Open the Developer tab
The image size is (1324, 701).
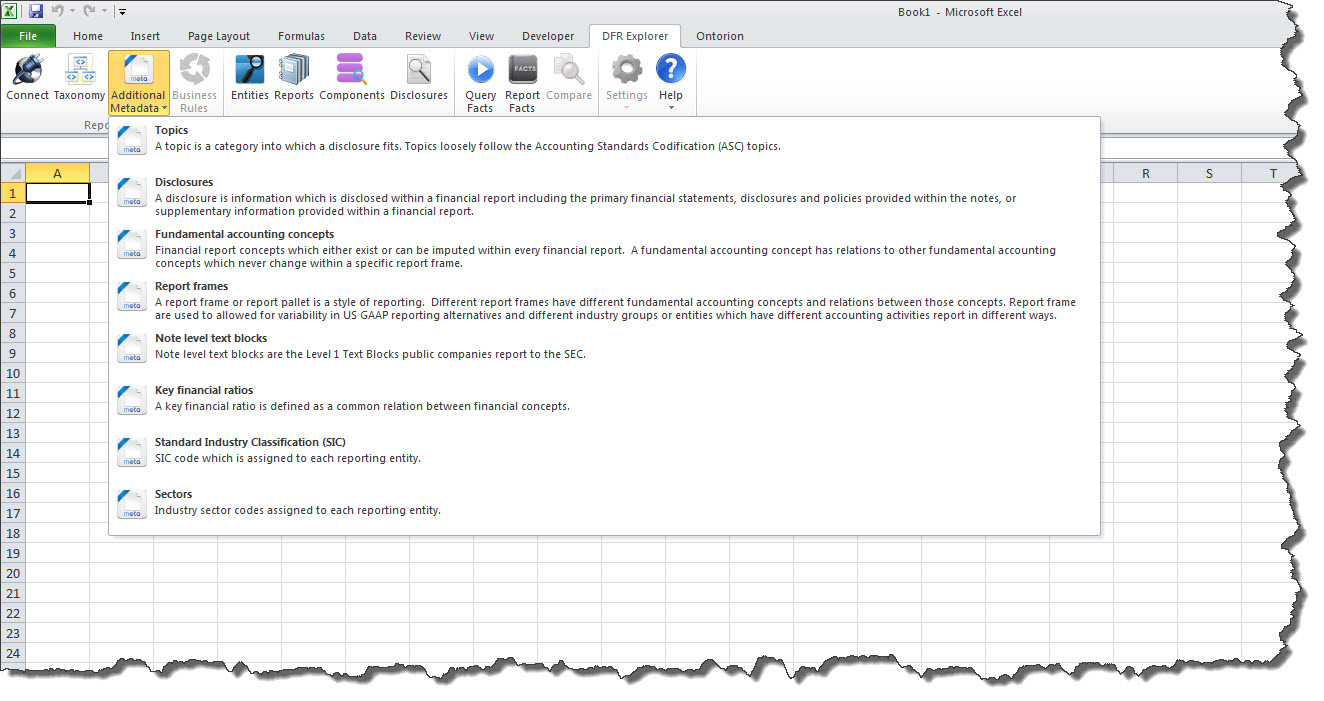point(548,36)
